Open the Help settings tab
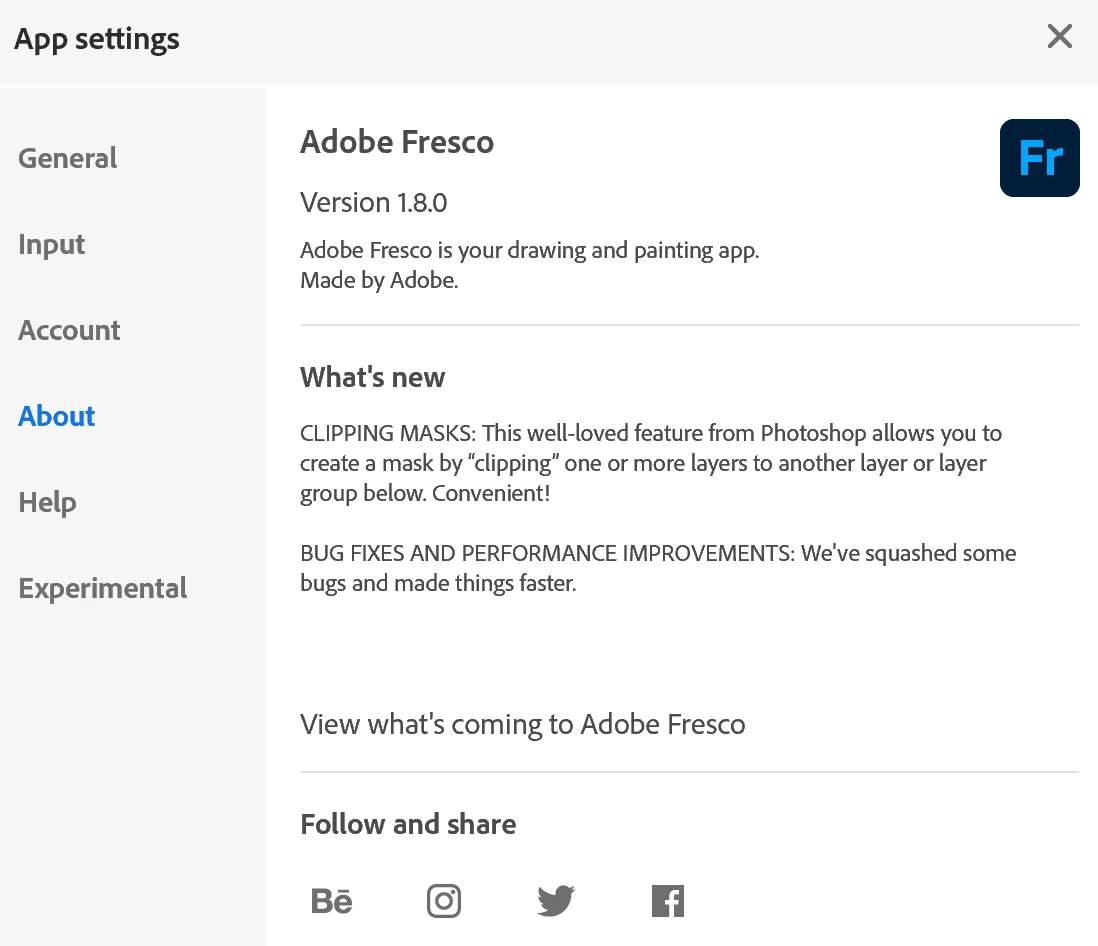The width and height of the screenshot is (1098, 946). (x=47, y=502)
